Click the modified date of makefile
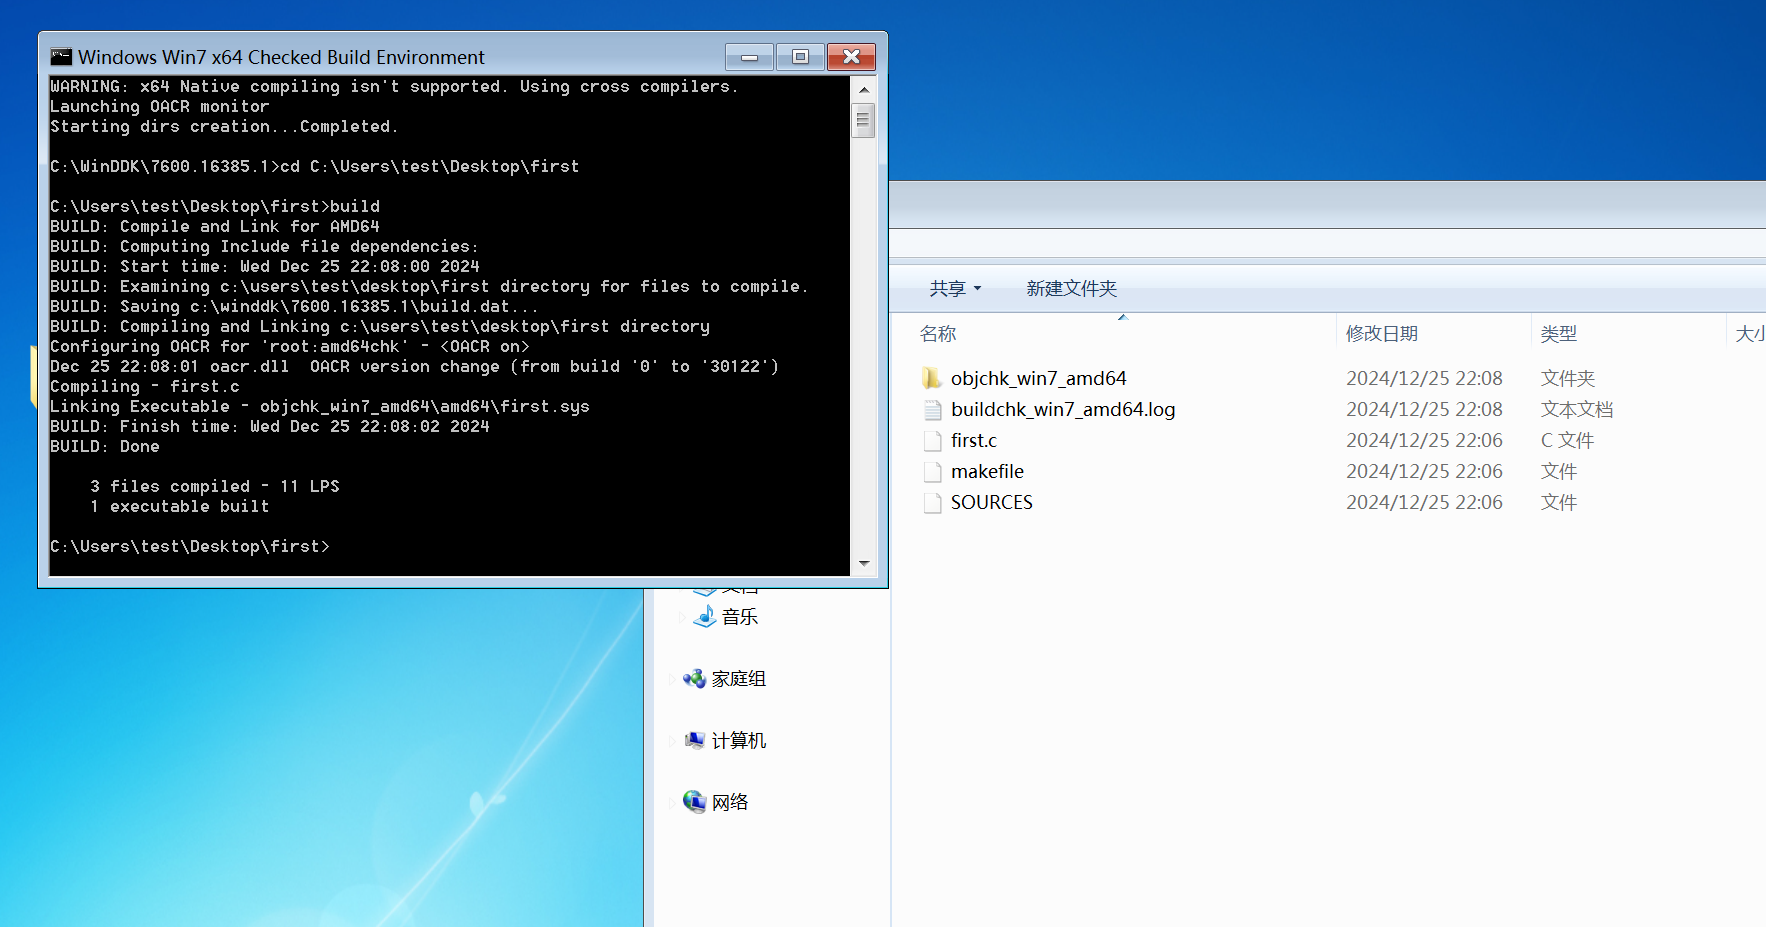The height and width of the screenshot is (927, 1766). pyautogui.click(x=1424, y=471)
